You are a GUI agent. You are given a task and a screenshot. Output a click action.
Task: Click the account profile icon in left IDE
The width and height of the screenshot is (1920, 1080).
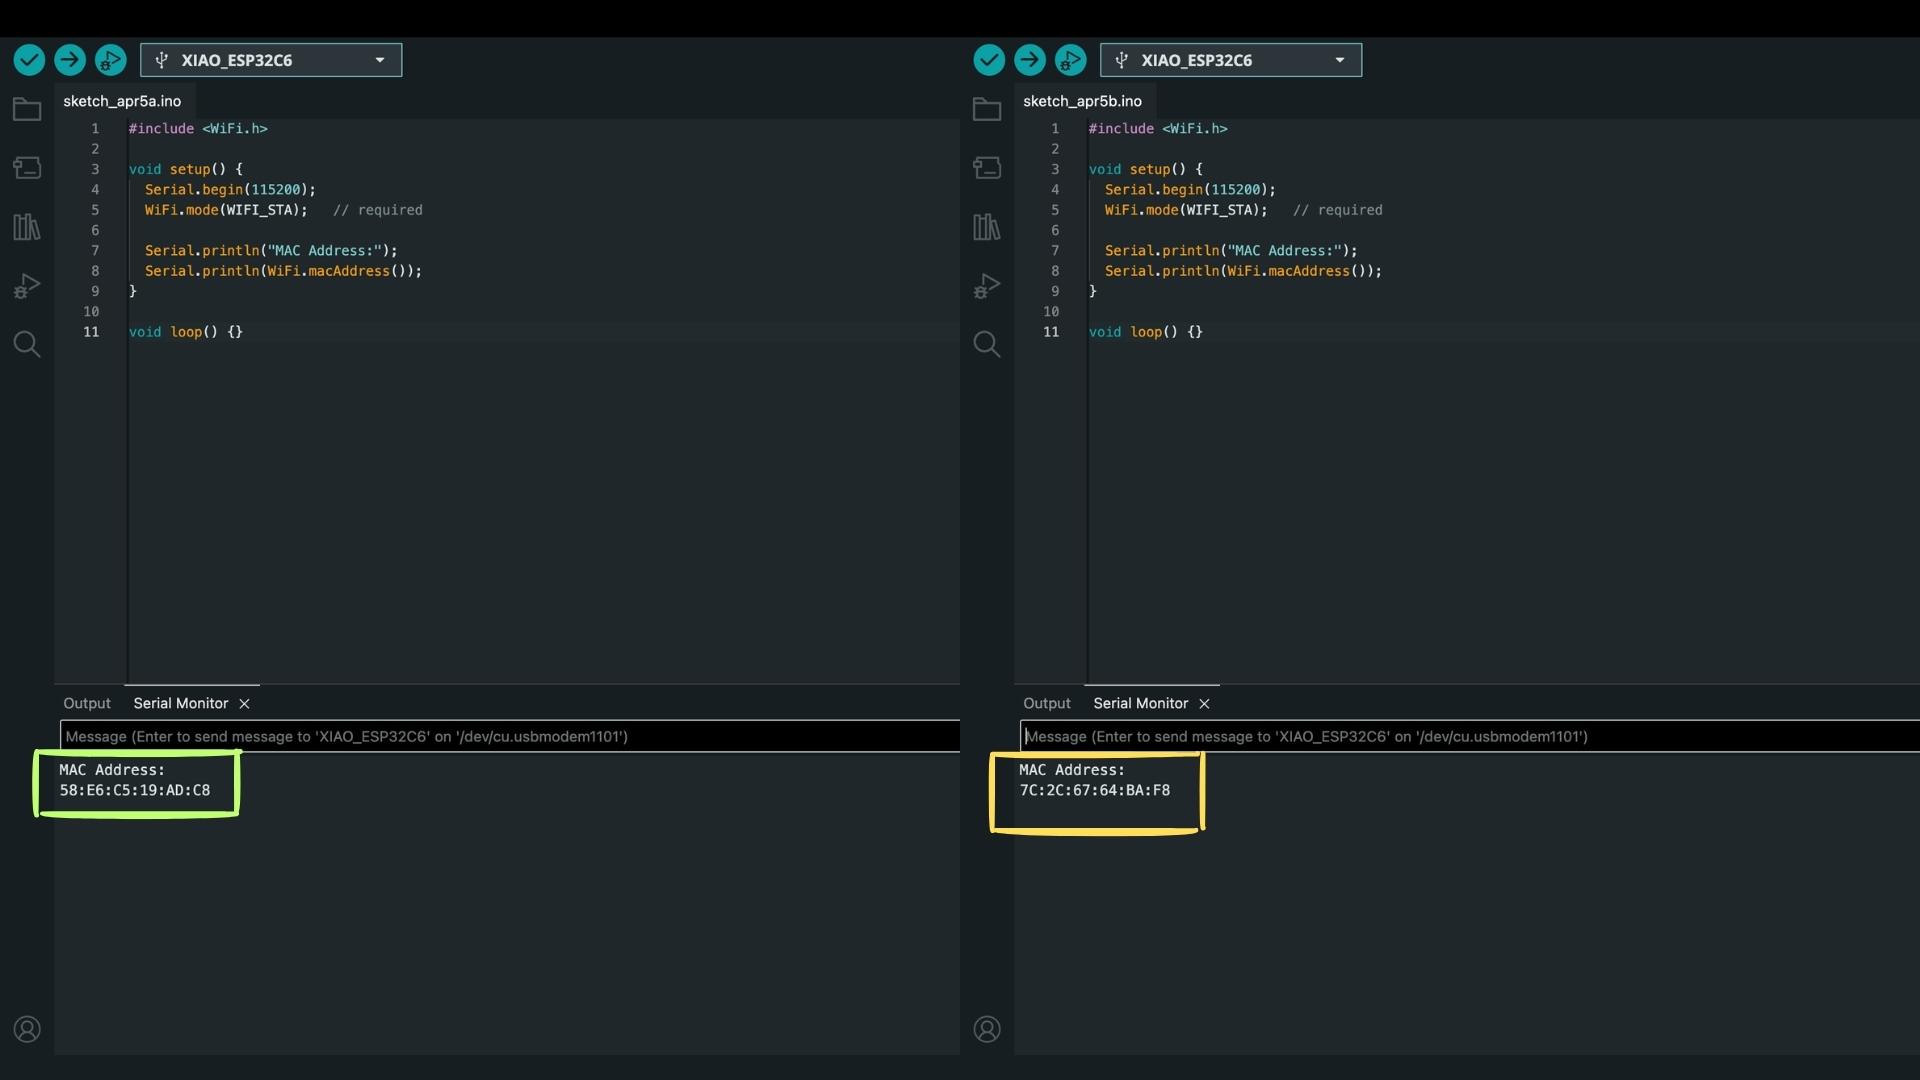coord(27,1029)
